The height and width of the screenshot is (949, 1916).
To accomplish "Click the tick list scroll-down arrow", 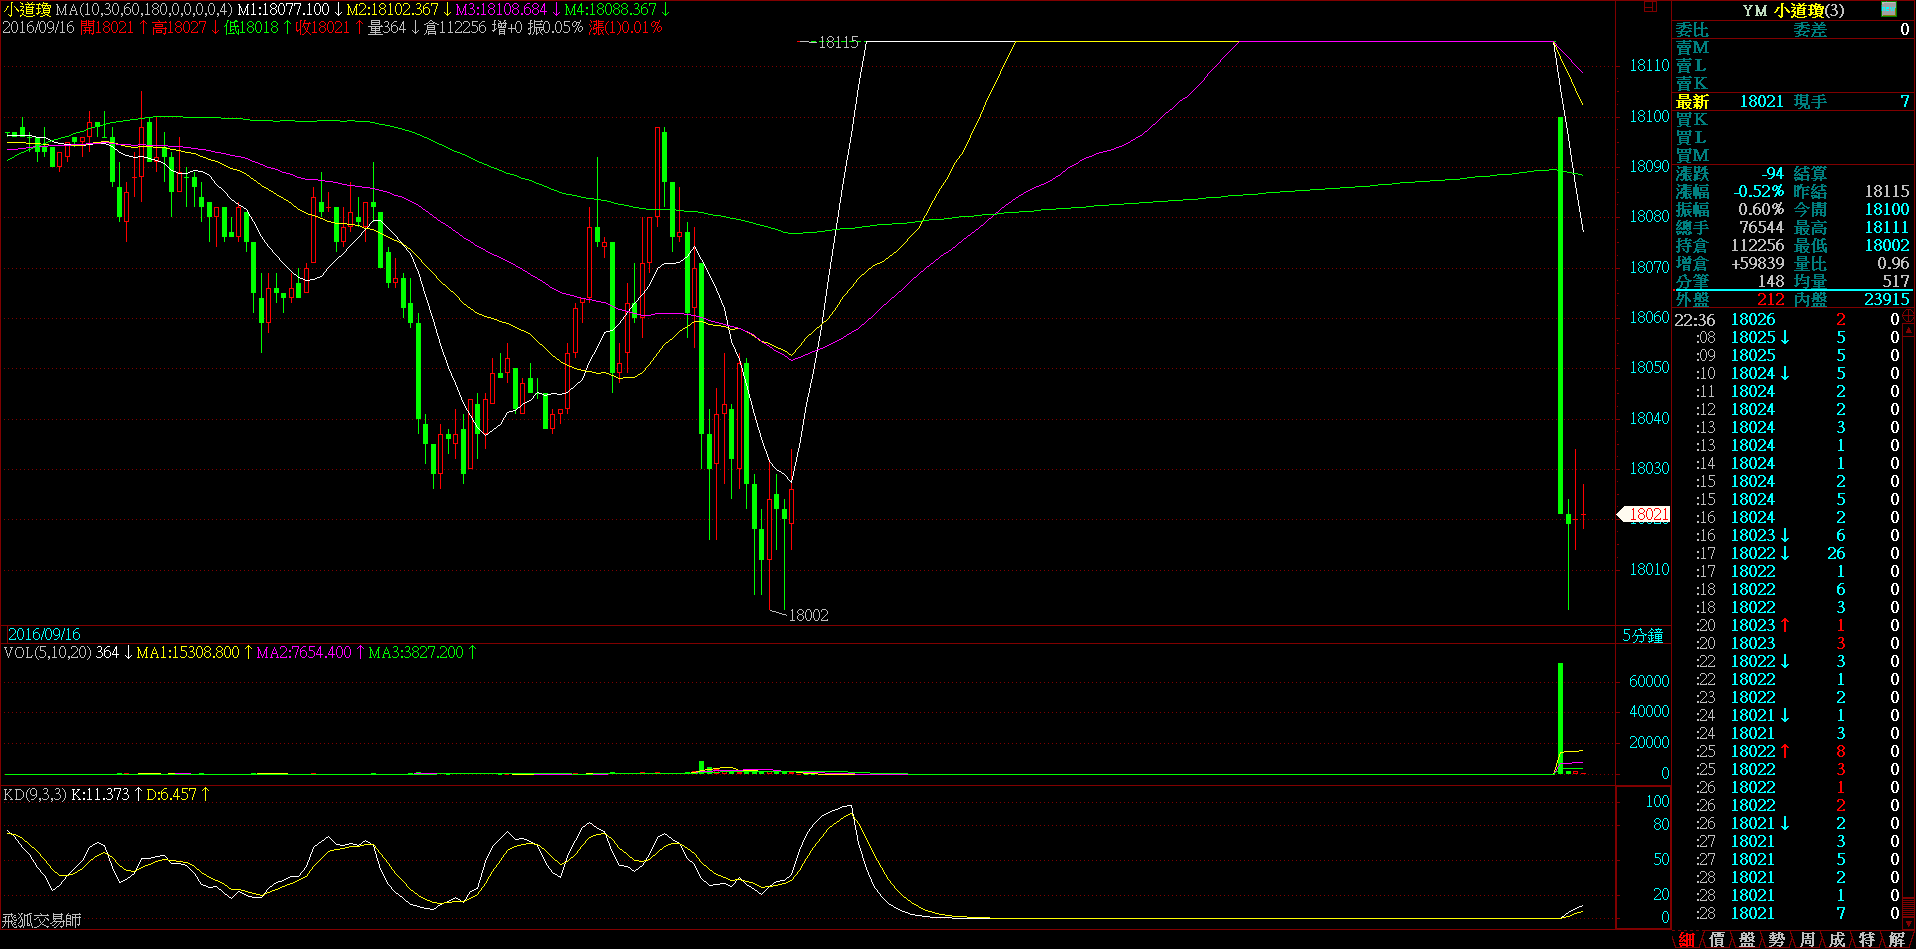I will coord(1909,925).
